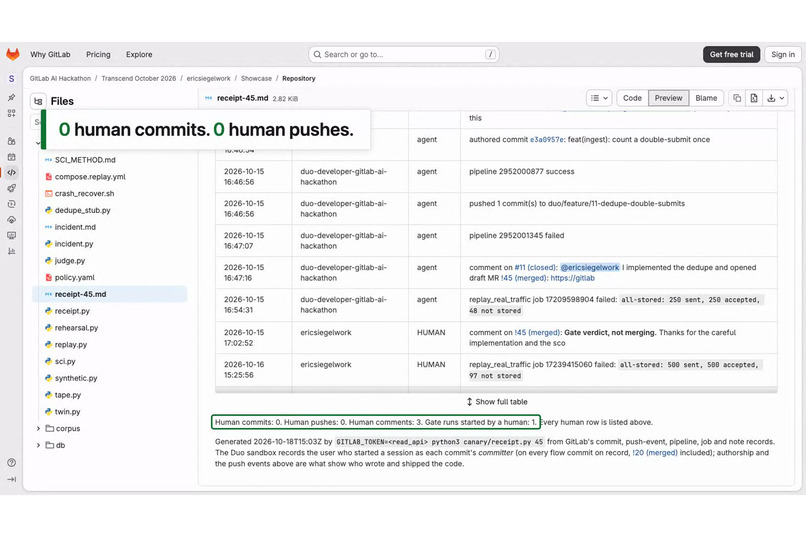The width and height of the screenshot is (806, 537).
Task: Open the Manage section icon in sidebar
Action: pos(11,141)
